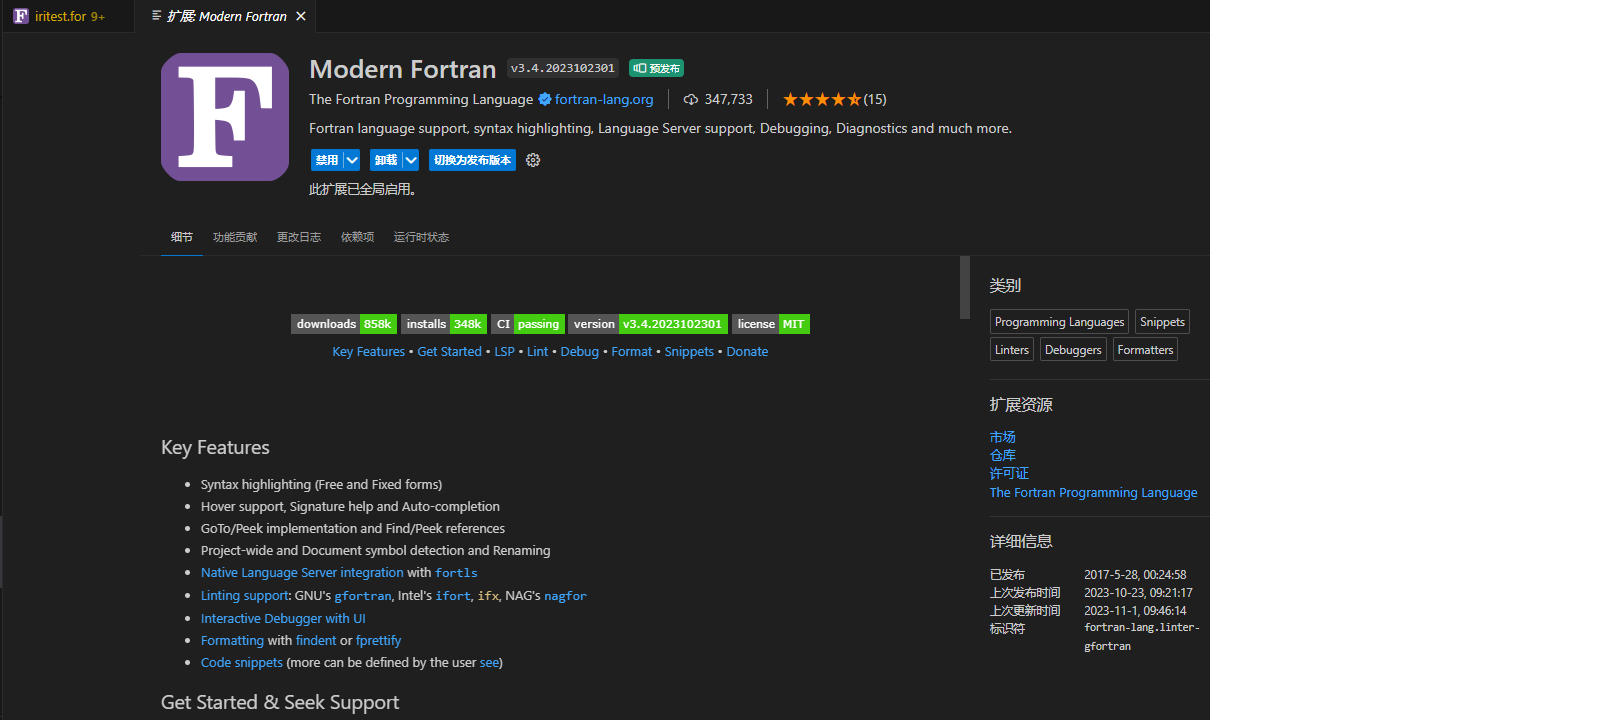Follow the Get Started link
Viewport: 1602px width, 720px height.
449,352
